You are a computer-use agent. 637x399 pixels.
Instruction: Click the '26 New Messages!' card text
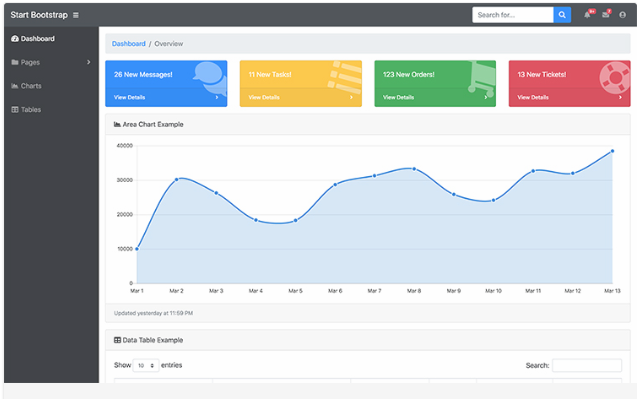pyautogui.click(x=143, y=74)
